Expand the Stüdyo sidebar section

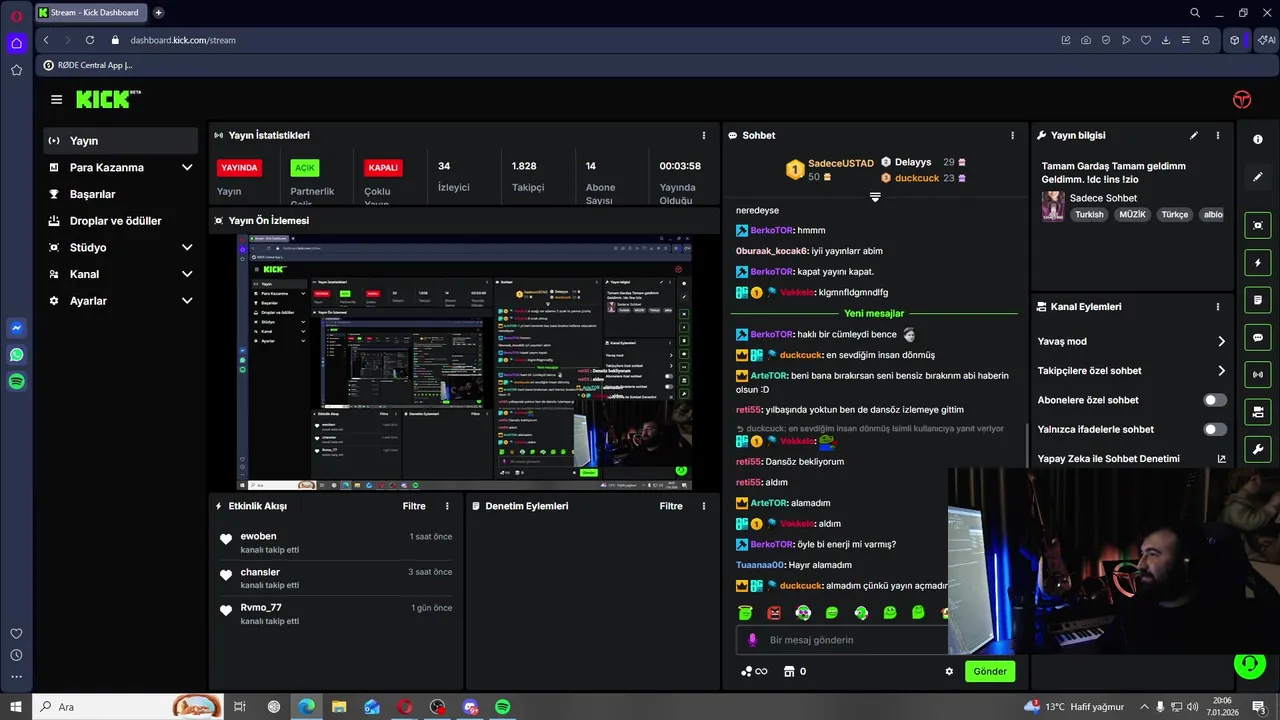[x=187, y=247]
